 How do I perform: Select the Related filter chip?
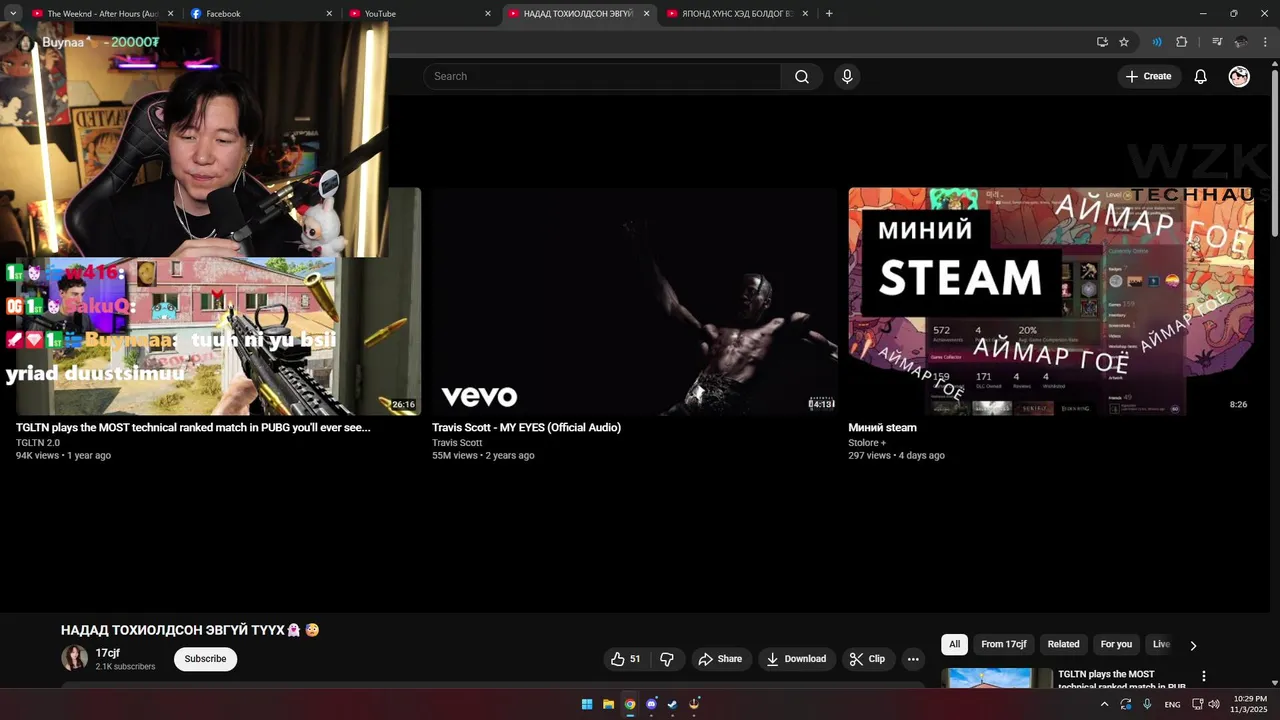pyautogui.click(x=1063, y=644)
